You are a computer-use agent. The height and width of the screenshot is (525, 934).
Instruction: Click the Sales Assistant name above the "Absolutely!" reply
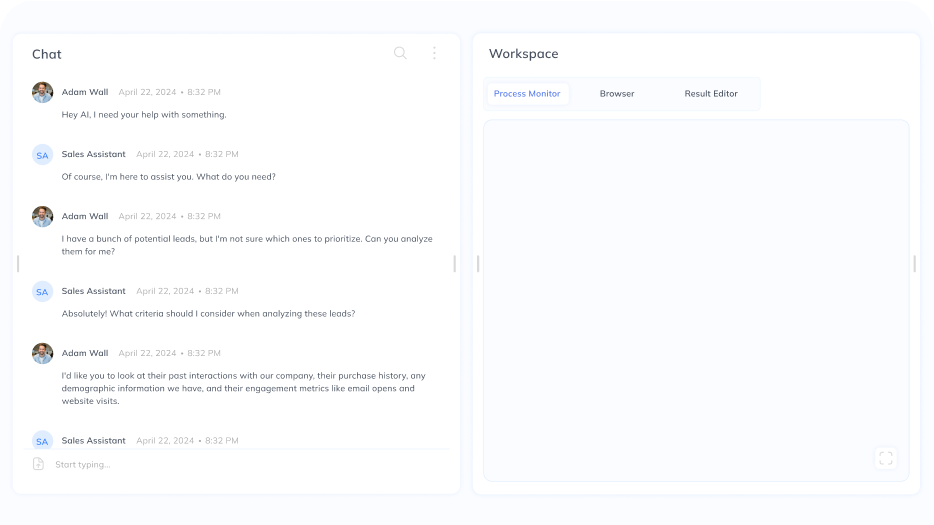[x=94, y=291]
